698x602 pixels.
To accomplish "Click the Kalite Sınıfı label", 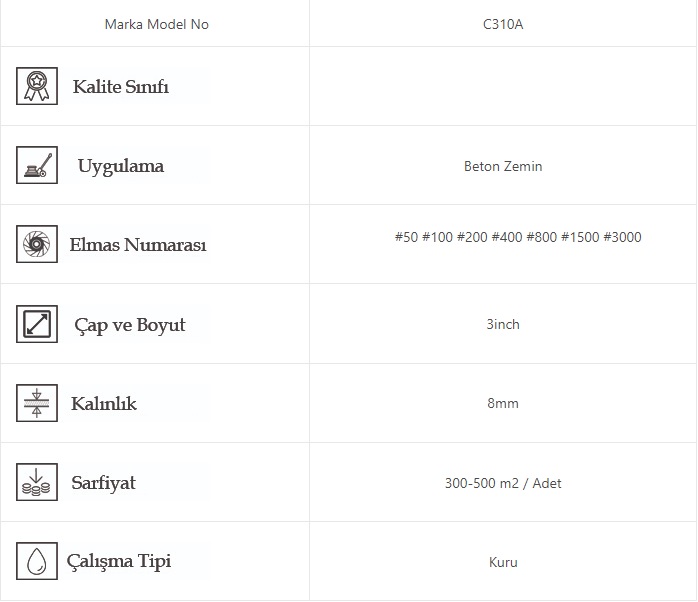I will click(x=121, y=87).
